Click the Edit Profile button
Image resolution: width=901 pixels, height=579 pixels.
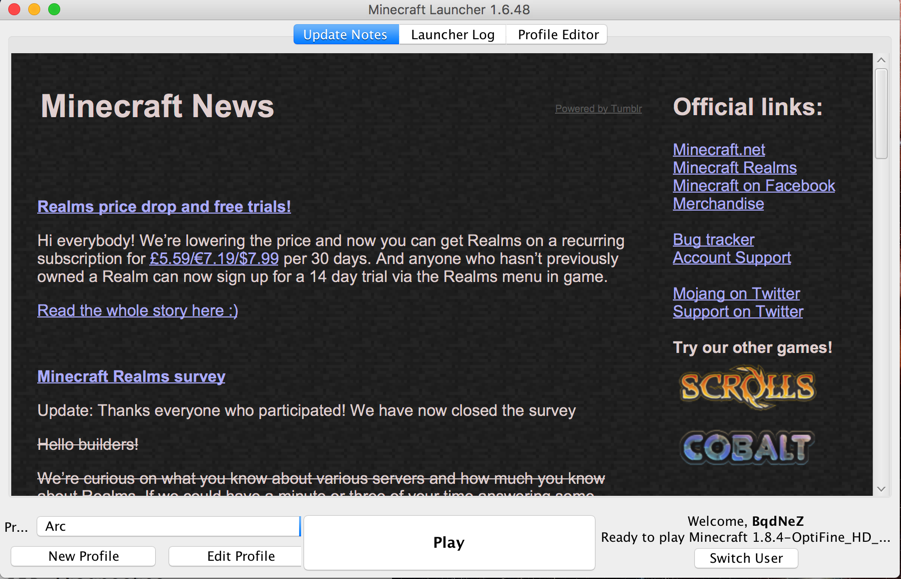[235, 556]
